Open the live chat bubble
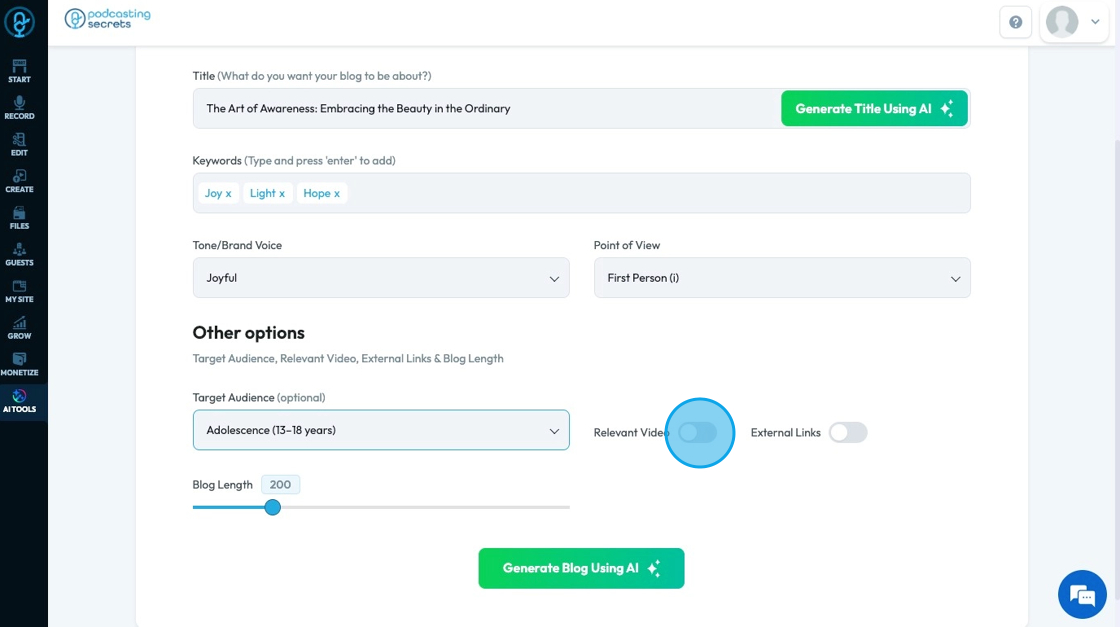Image resolution: width=1120 pixels, height=627 pixels. point(1082,595)
